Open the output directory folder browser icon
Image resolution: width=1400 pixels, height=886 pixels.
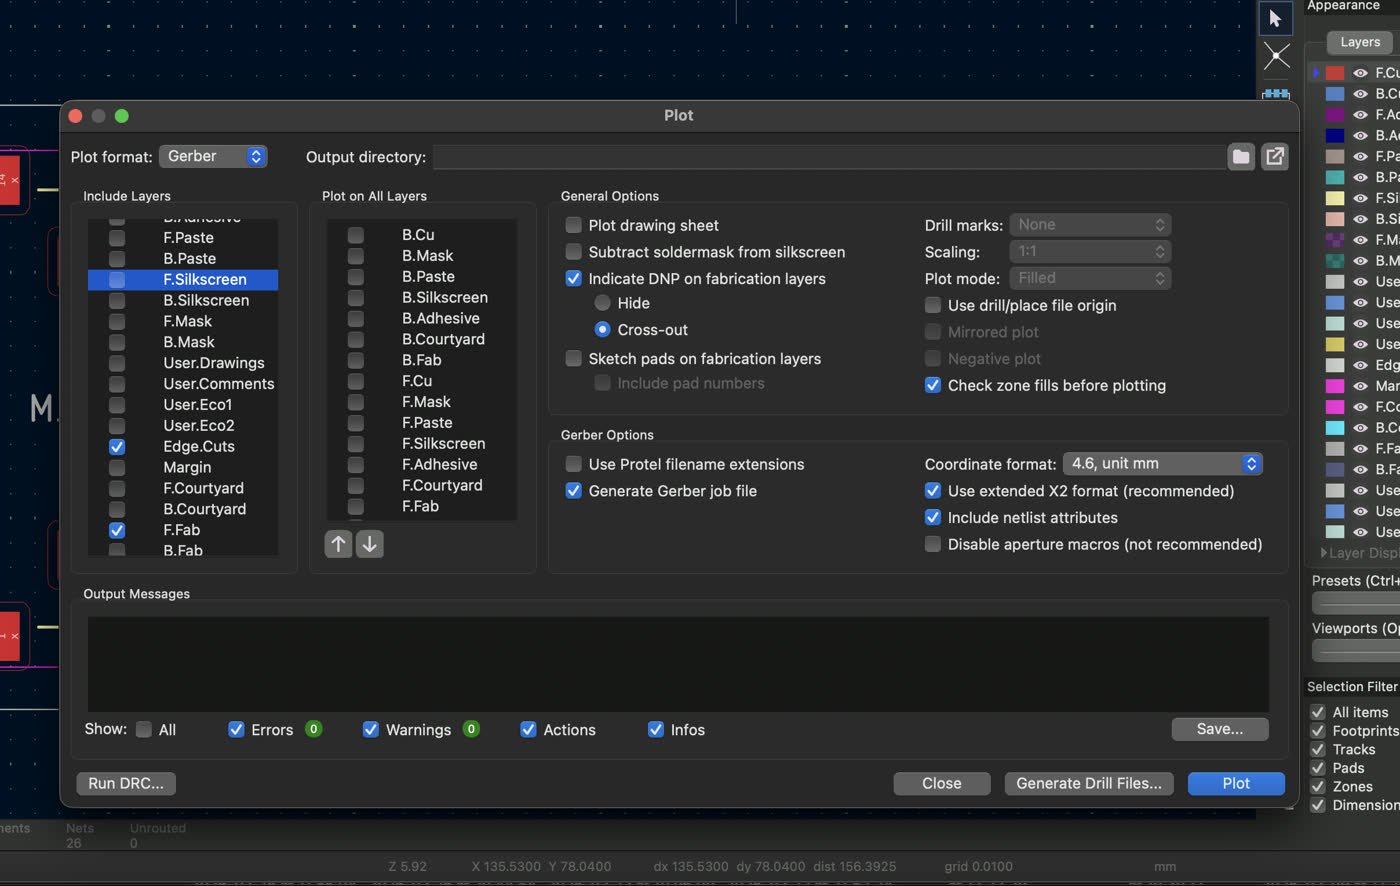click(1240, 156)
